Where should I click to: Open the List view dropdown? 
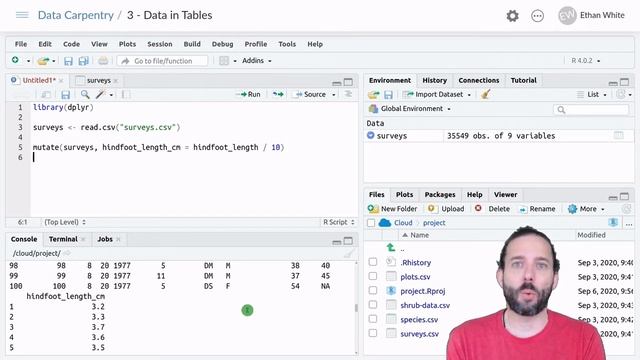[592, 95]
